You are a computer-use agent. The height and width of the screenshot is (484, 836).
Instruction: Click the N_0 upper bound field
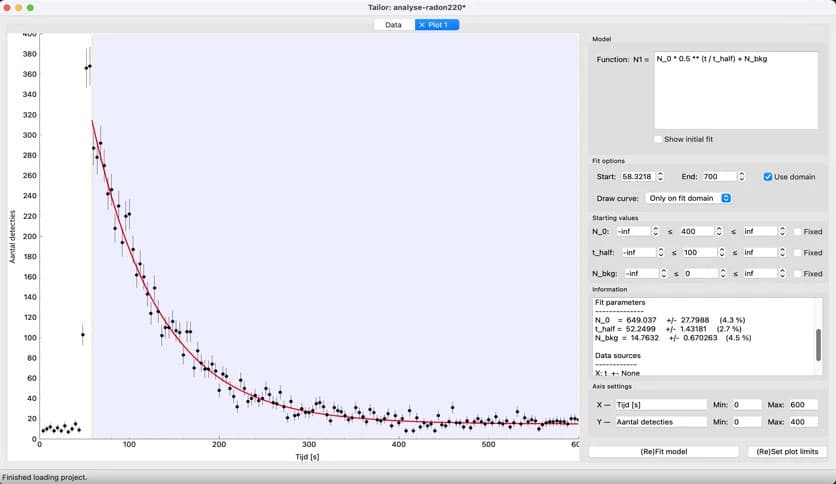760,231
